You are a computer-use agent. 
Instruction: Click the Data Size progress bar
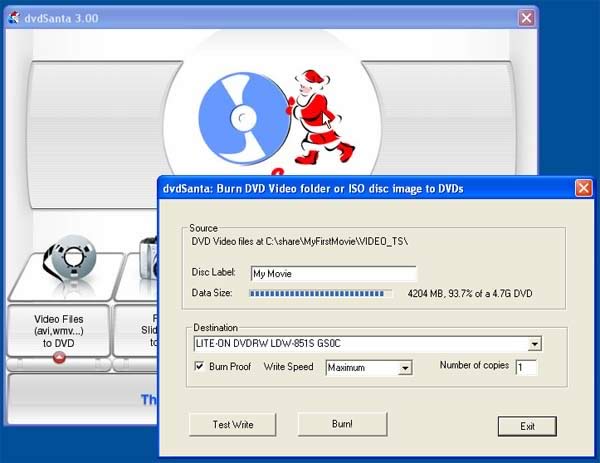(x=320, y=293)
